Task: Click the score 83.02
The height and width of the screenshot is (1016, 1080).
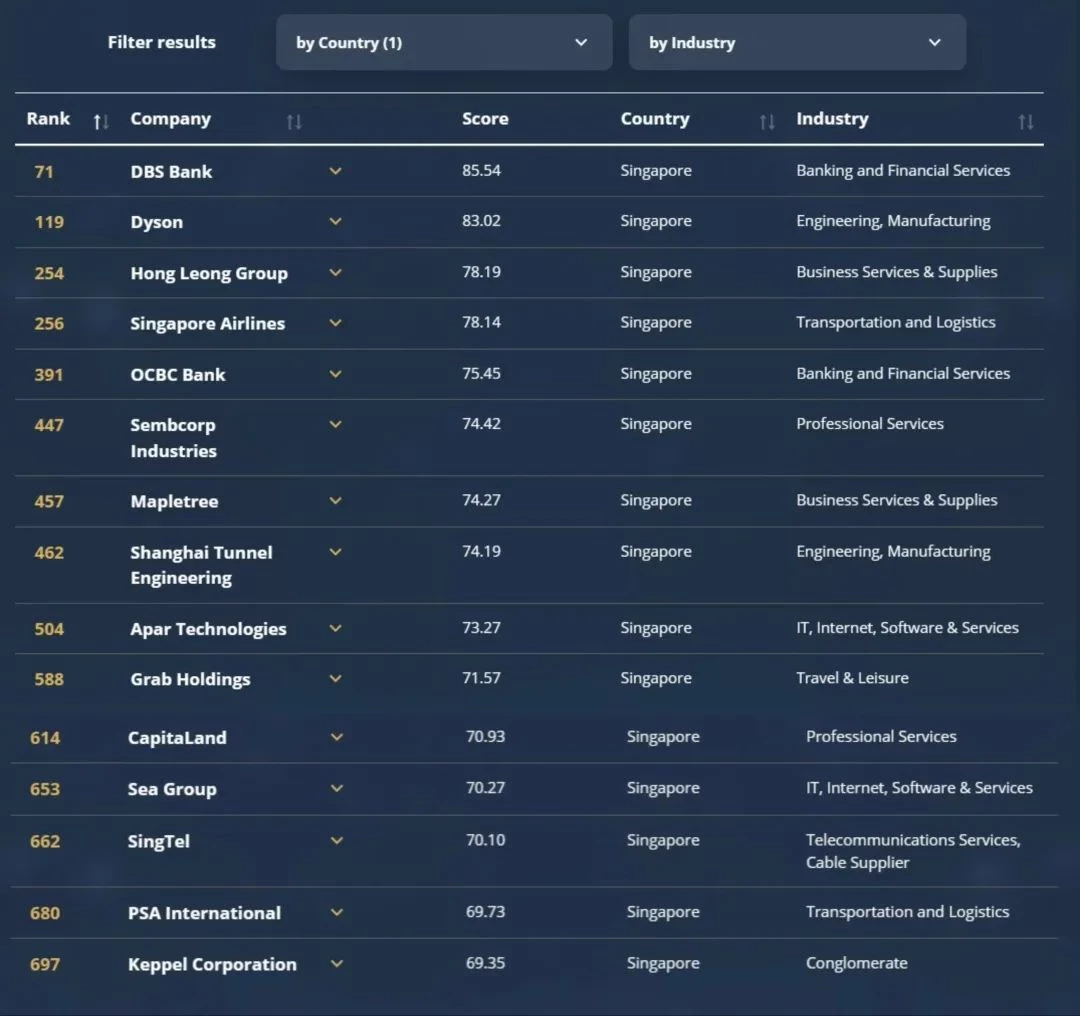Action: click(x=481, y=220)
